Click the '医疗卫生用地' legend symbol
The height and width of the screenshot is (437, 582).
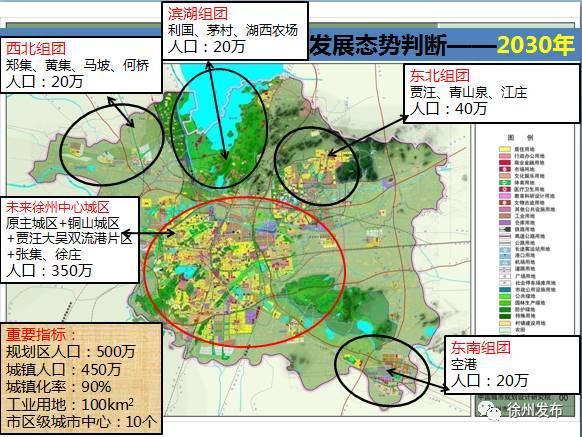coord(505,189)
